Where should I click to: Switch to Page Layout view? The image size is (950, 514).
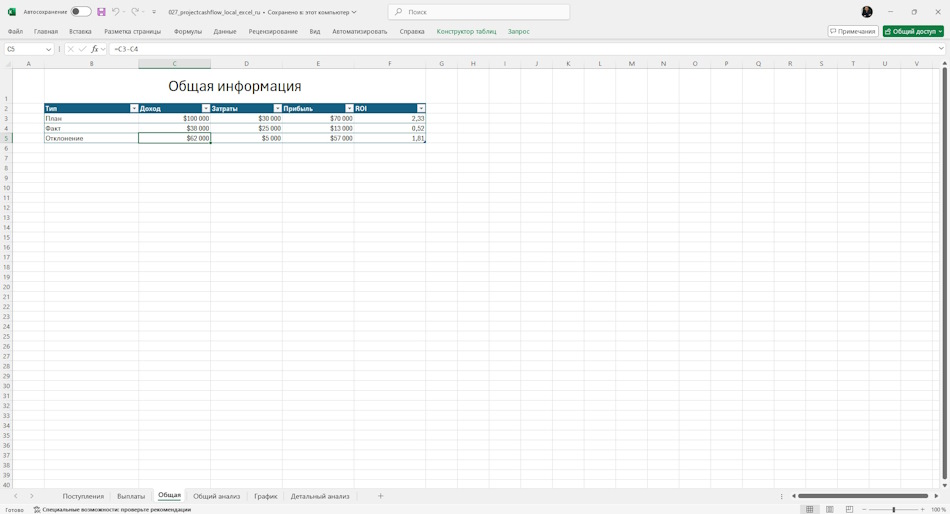[829, 509]
